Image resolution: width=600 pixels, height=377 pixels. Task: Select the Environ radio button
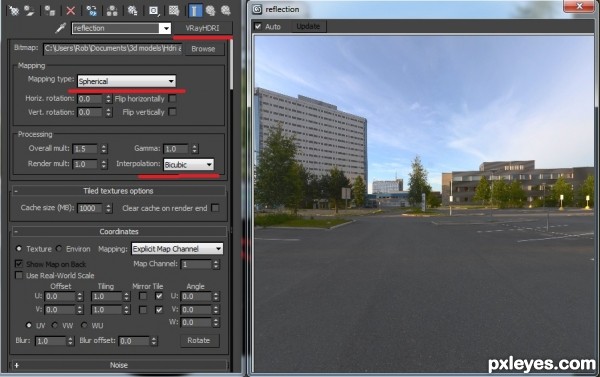point(59,249)
